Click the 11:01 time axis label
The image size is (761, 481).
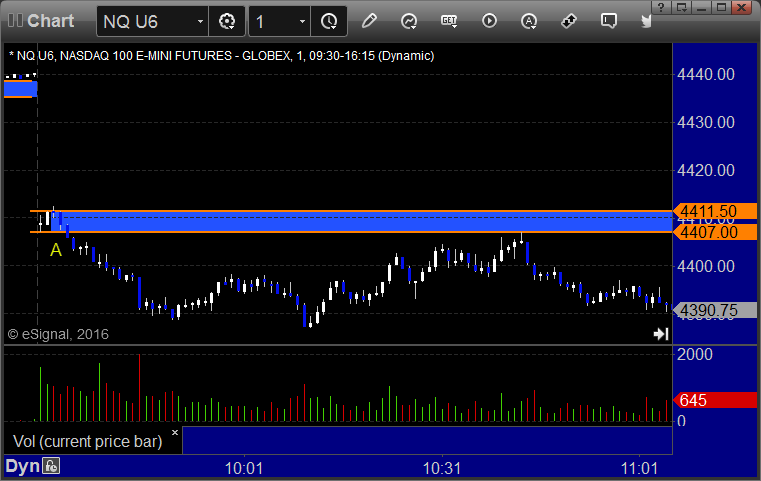pos(640,468)
